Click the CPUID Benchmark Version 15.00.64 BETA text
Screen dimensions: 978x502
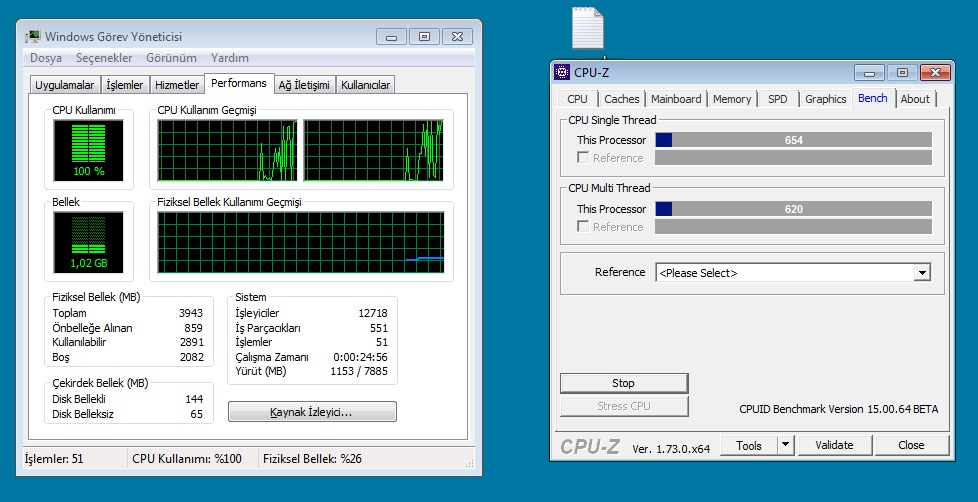pyautogui.click(x=838, y=409)
